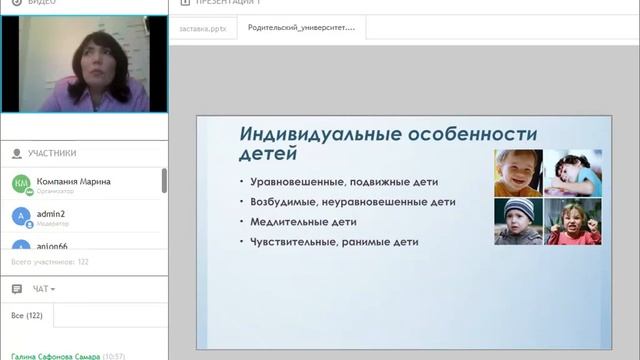The image size is (640, 360).
Task: Click the angry child photo on slide
Action: click(573, 222)
